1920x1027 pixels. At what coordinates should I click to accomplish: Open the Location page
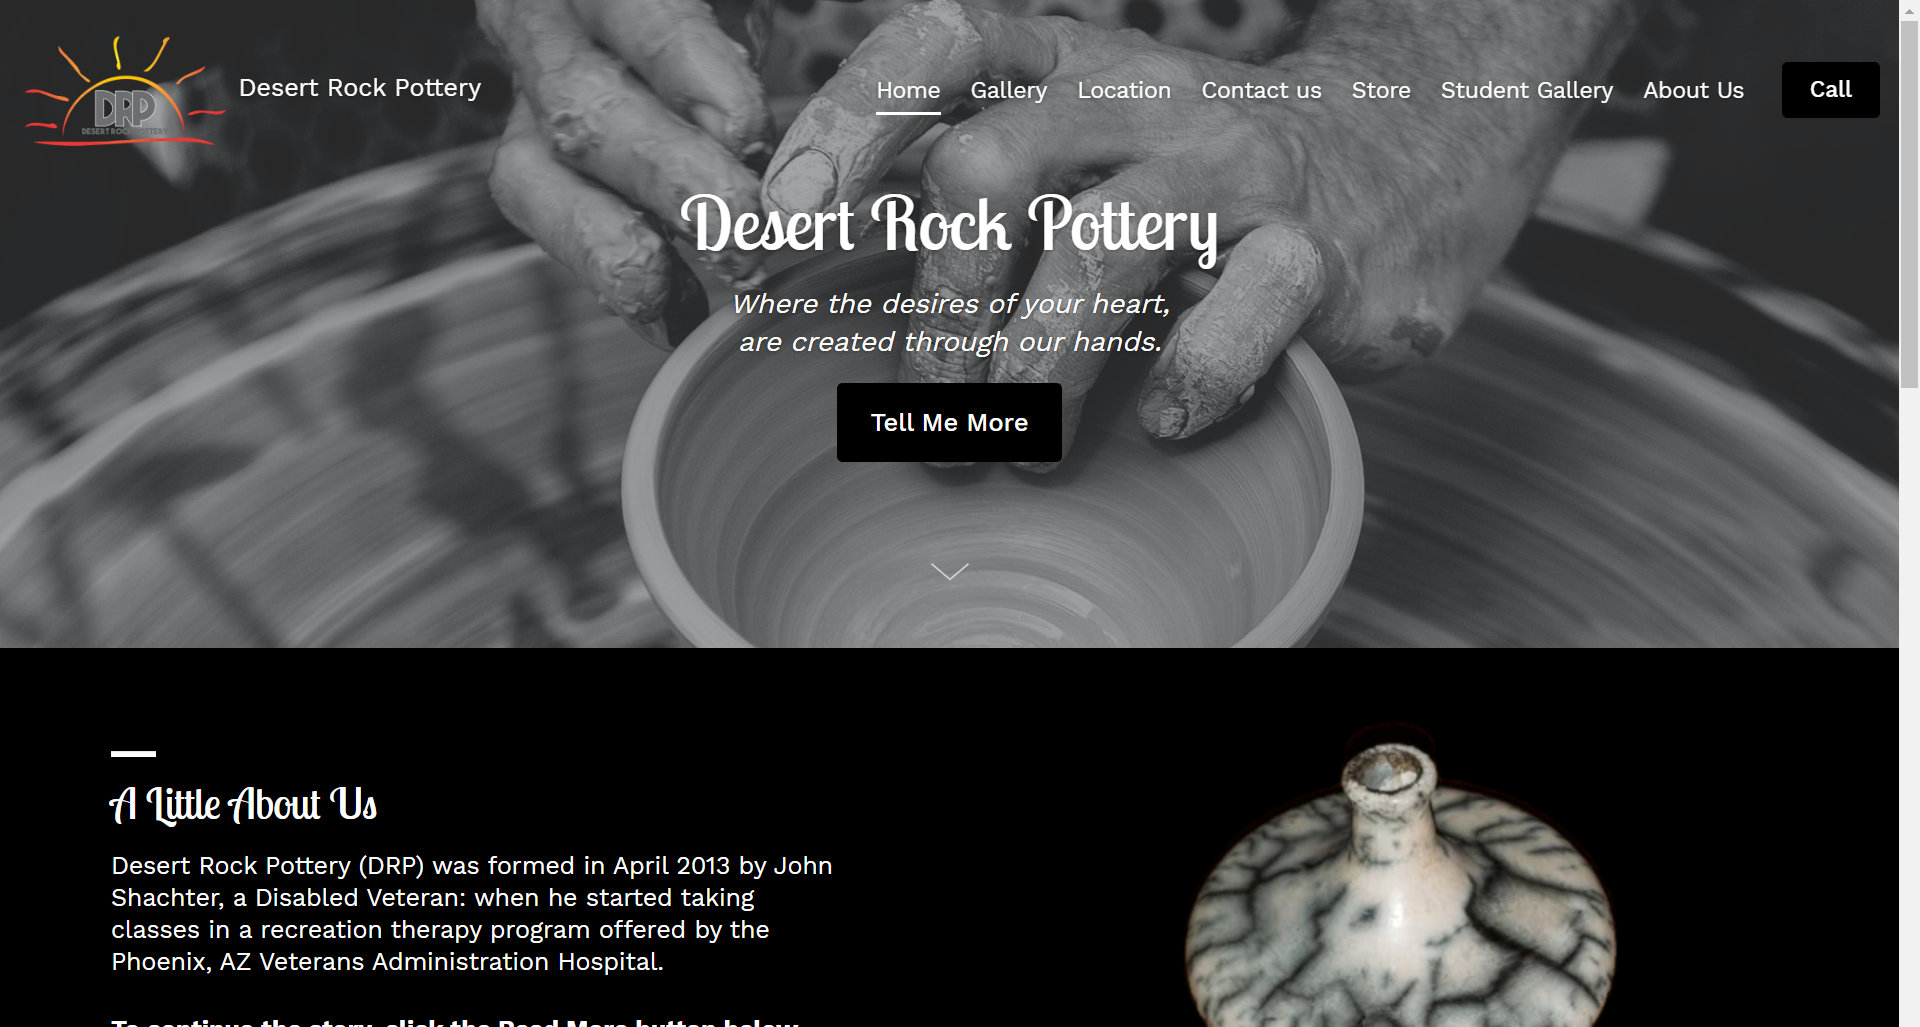click(1124, 90)
